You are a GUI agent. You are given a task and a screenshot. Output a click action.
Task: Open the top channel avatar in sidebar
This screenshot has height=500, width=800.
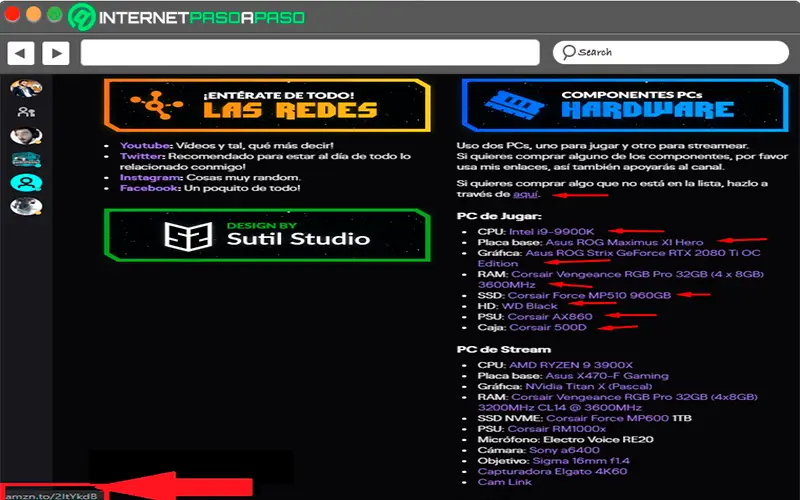coord(26,88)
